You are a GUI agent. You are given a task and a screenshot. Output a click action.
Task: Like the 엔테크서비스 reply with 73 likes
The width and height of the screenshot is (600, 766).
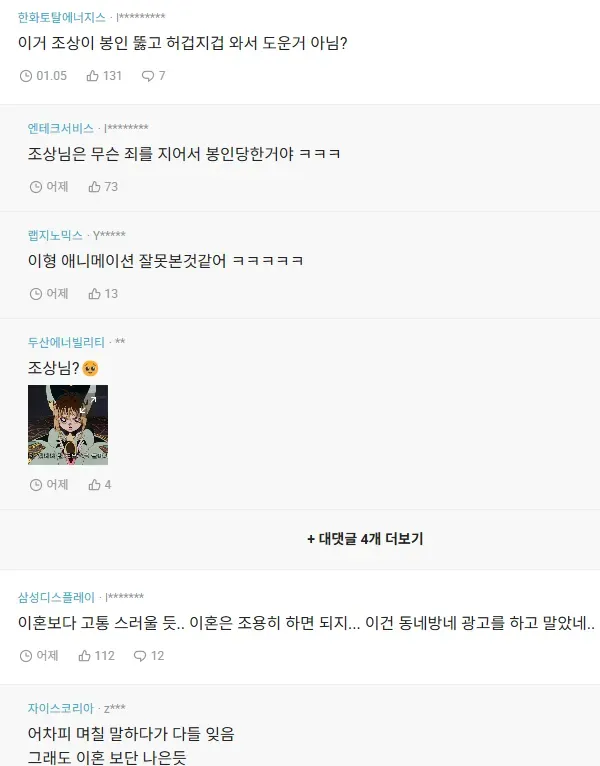point(103,187)
